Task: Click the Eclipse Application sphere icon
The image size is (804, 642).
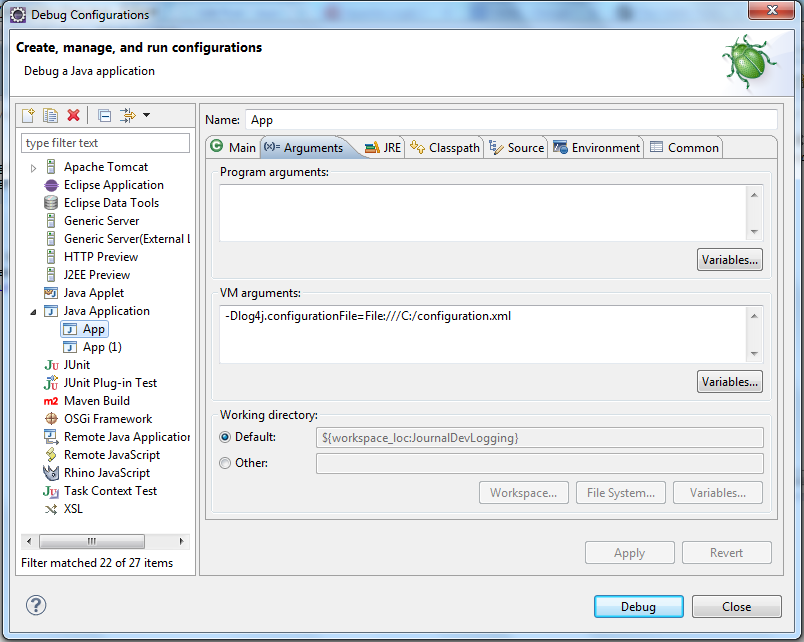Action: [x=51, y=185]
